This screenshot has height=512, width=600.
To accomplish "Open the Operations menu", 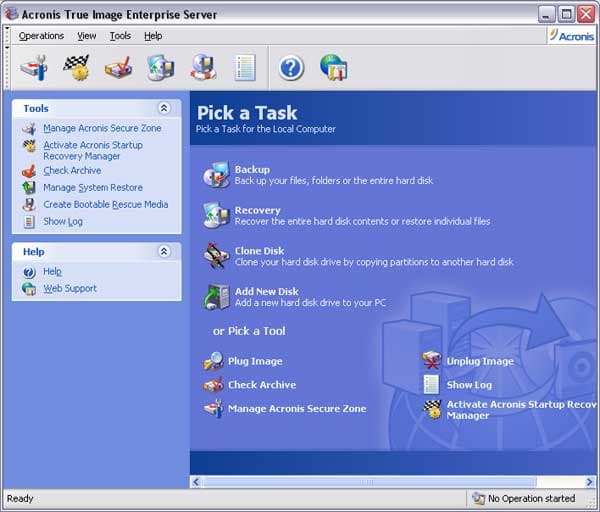I will (x=41, y=36).
